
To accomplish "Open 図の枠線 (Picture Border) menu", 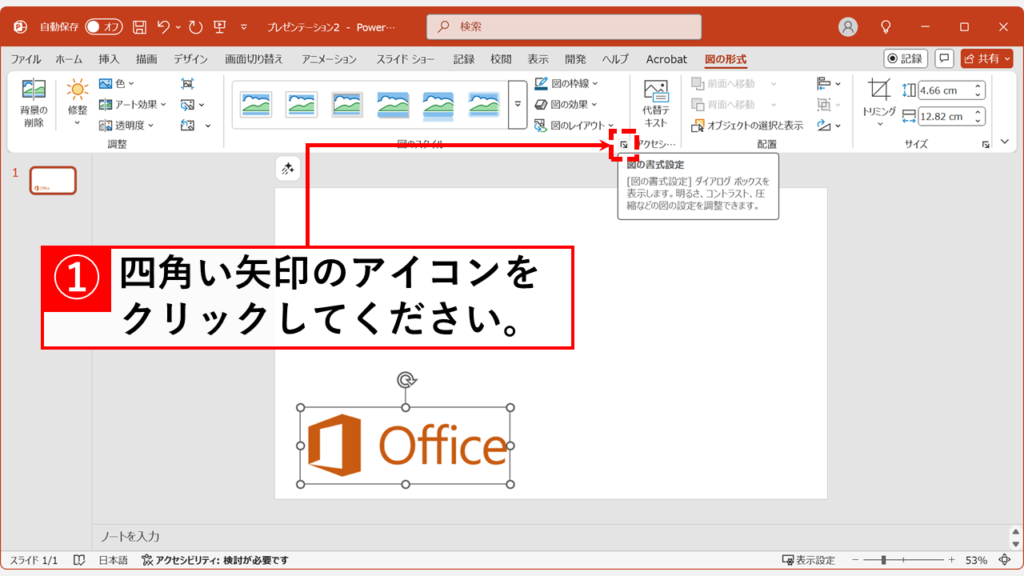I will pyautogui.click(x=566, y=84).
